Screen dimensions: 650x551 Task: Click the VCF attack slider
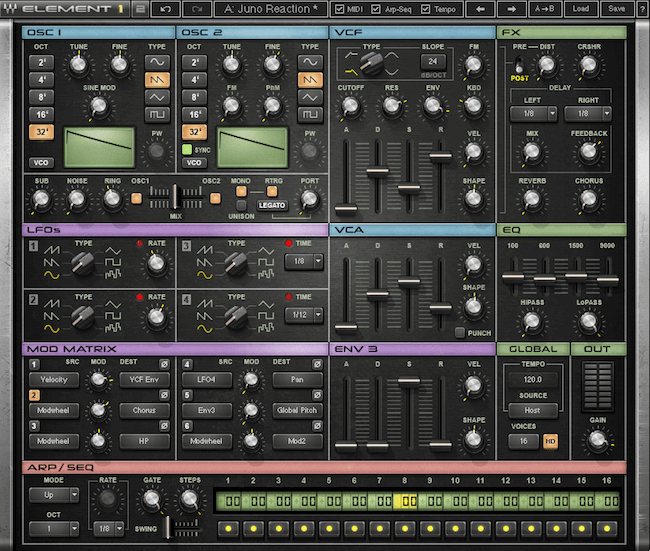pyautogui.click(x=346, y=210)
